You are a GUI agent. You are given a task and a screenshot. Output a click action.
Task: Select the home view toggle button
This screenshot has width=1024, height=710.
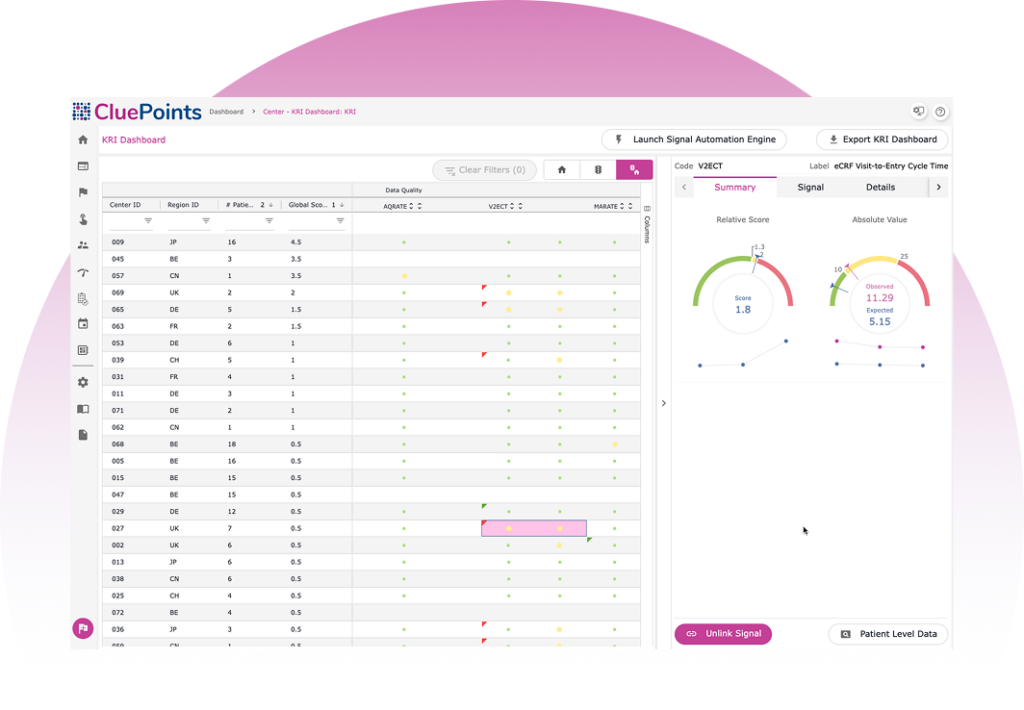tap(562, 170)
